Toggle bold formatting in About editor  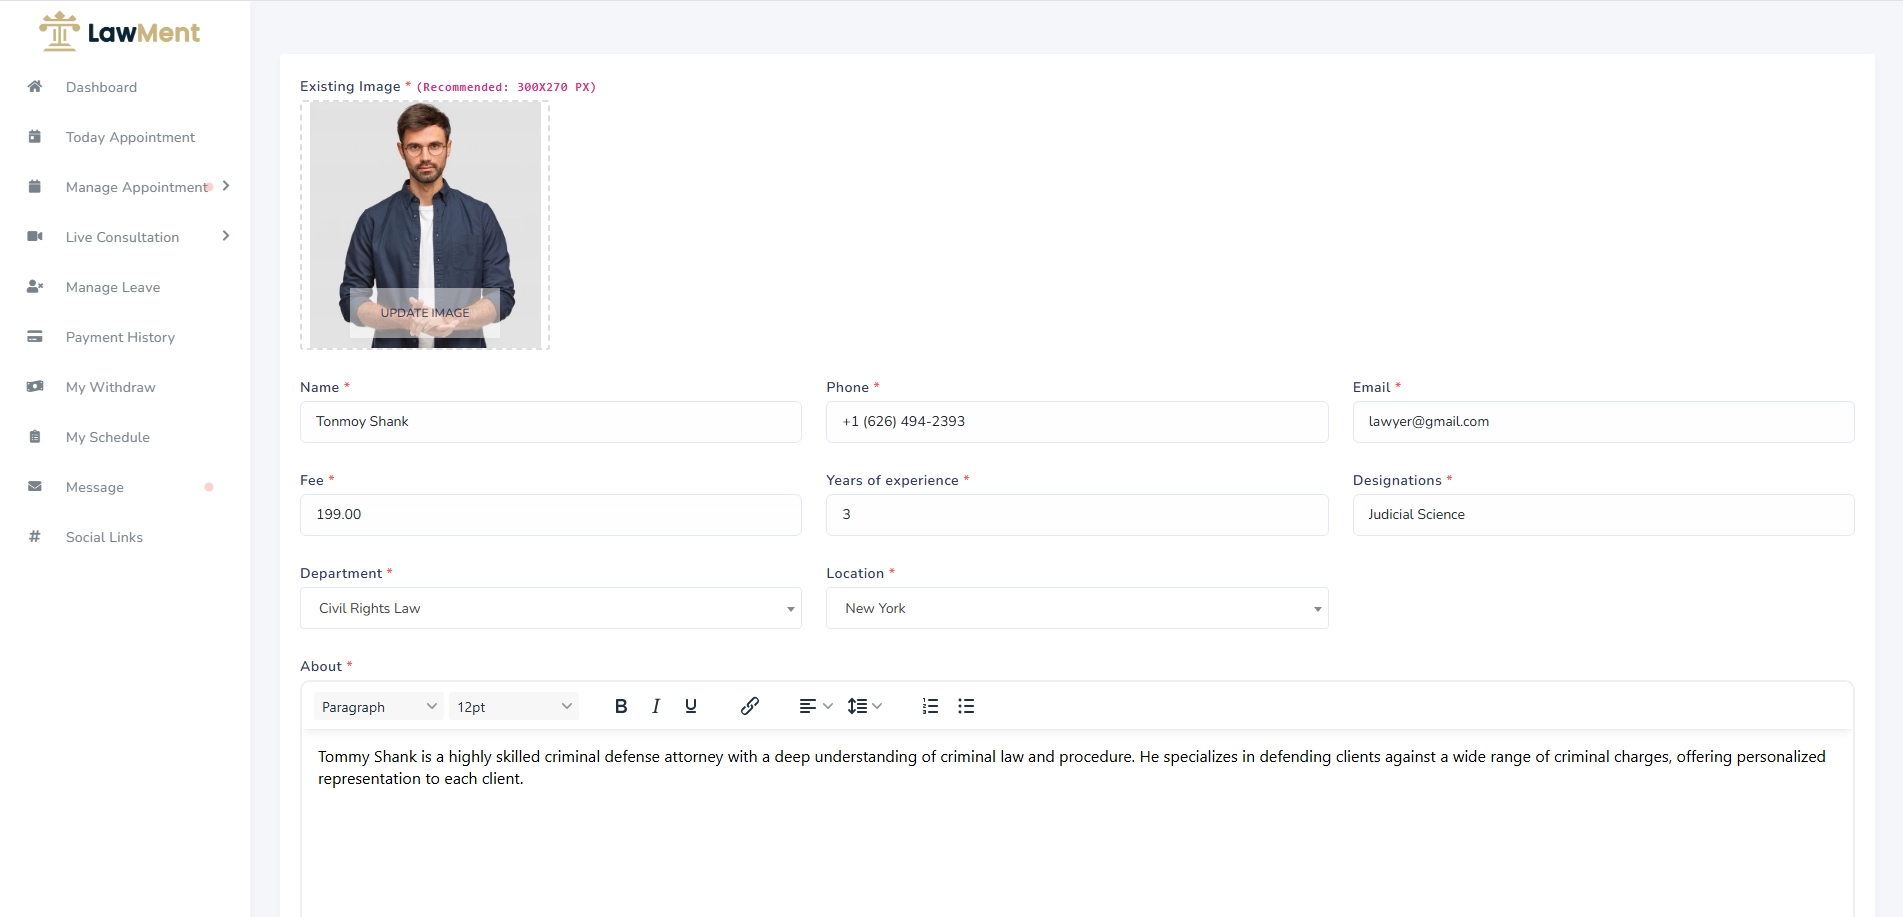(x=621, y=706)
